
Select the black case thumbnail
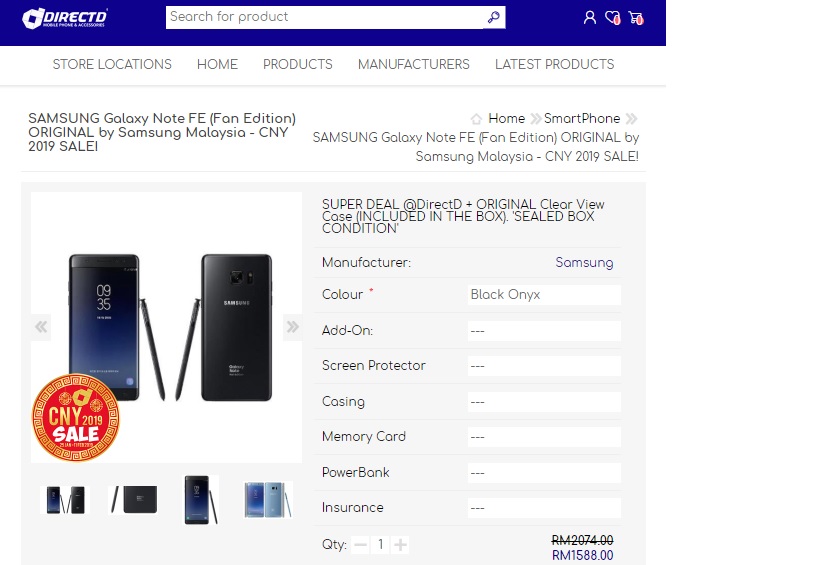(x=133, y=500)
